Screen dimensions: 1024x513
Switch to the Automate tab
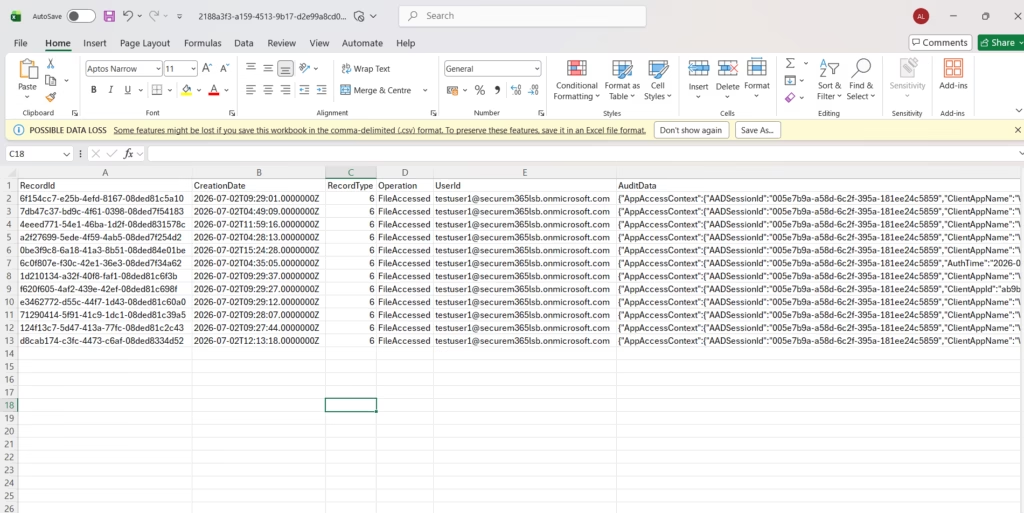(362, 43)
